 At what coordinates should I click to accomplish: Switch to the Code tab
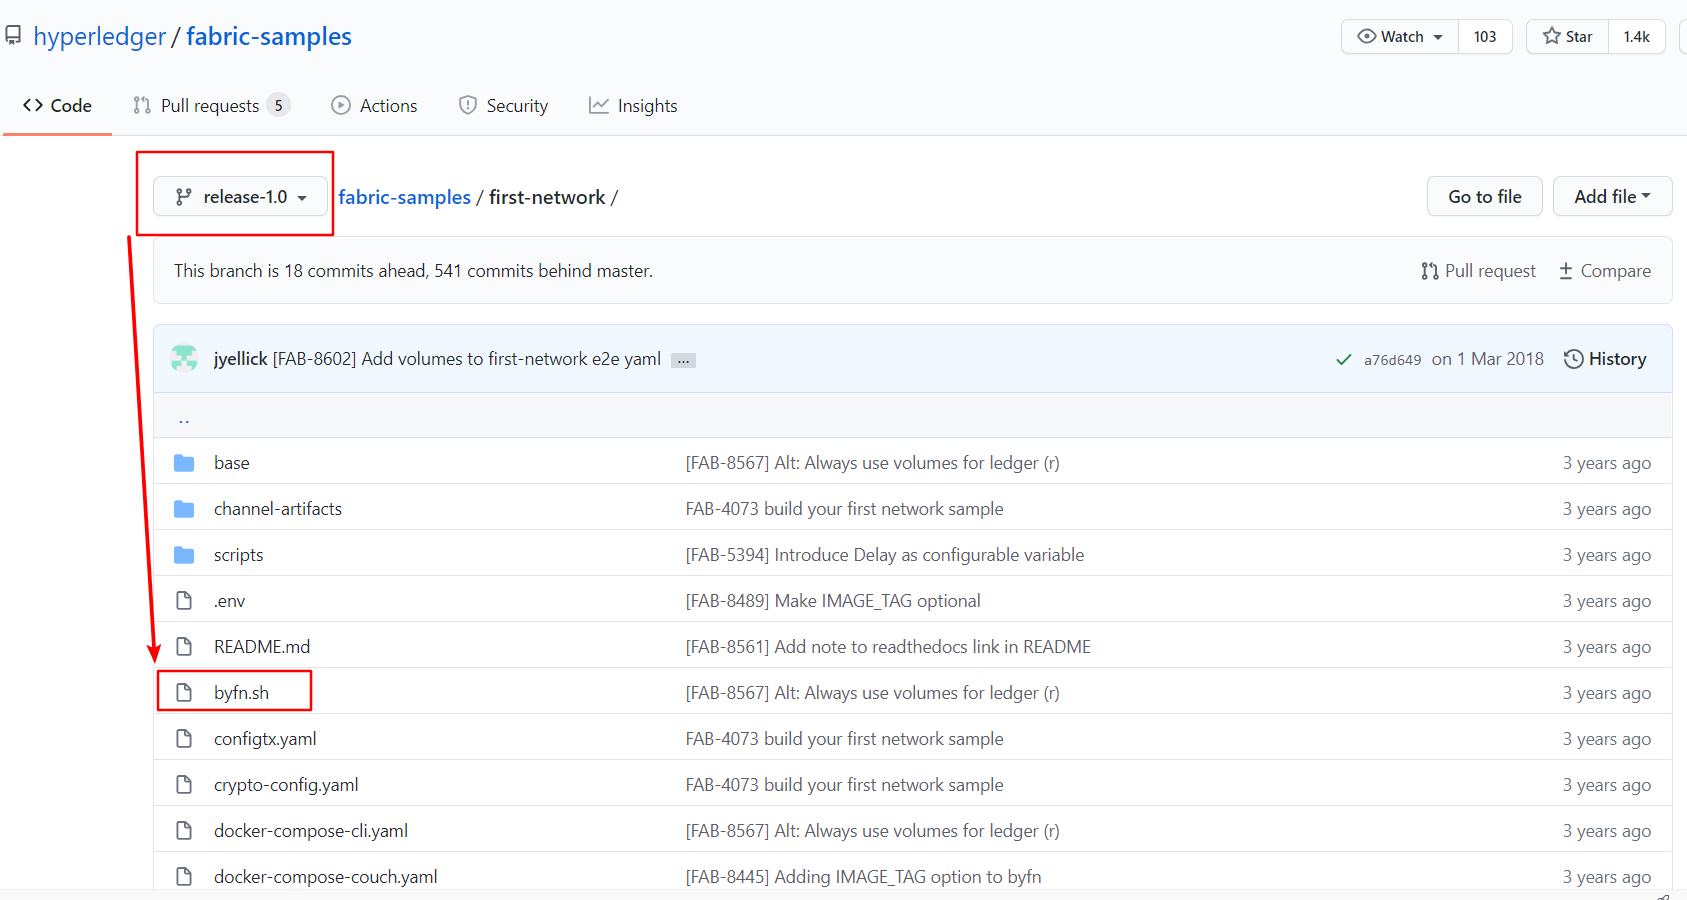(57, 106)
